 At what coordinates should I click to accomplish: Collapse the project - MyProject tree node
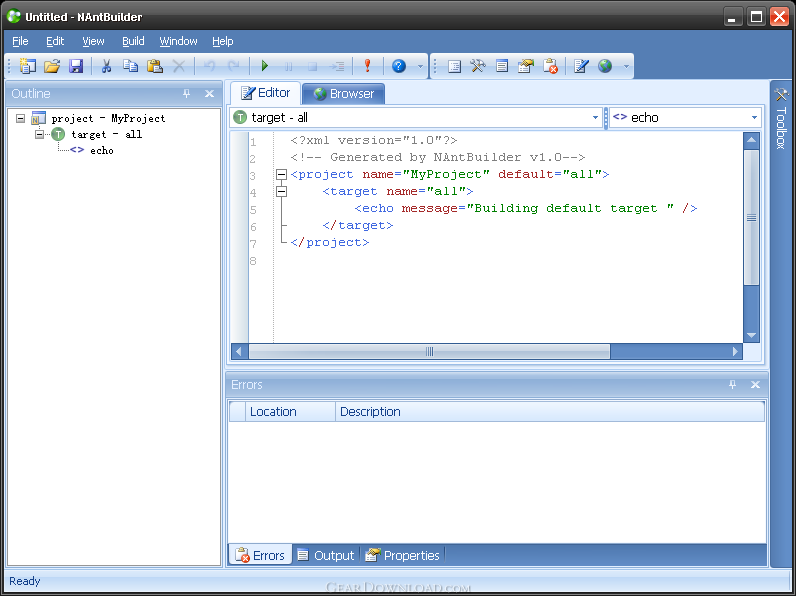20,118
